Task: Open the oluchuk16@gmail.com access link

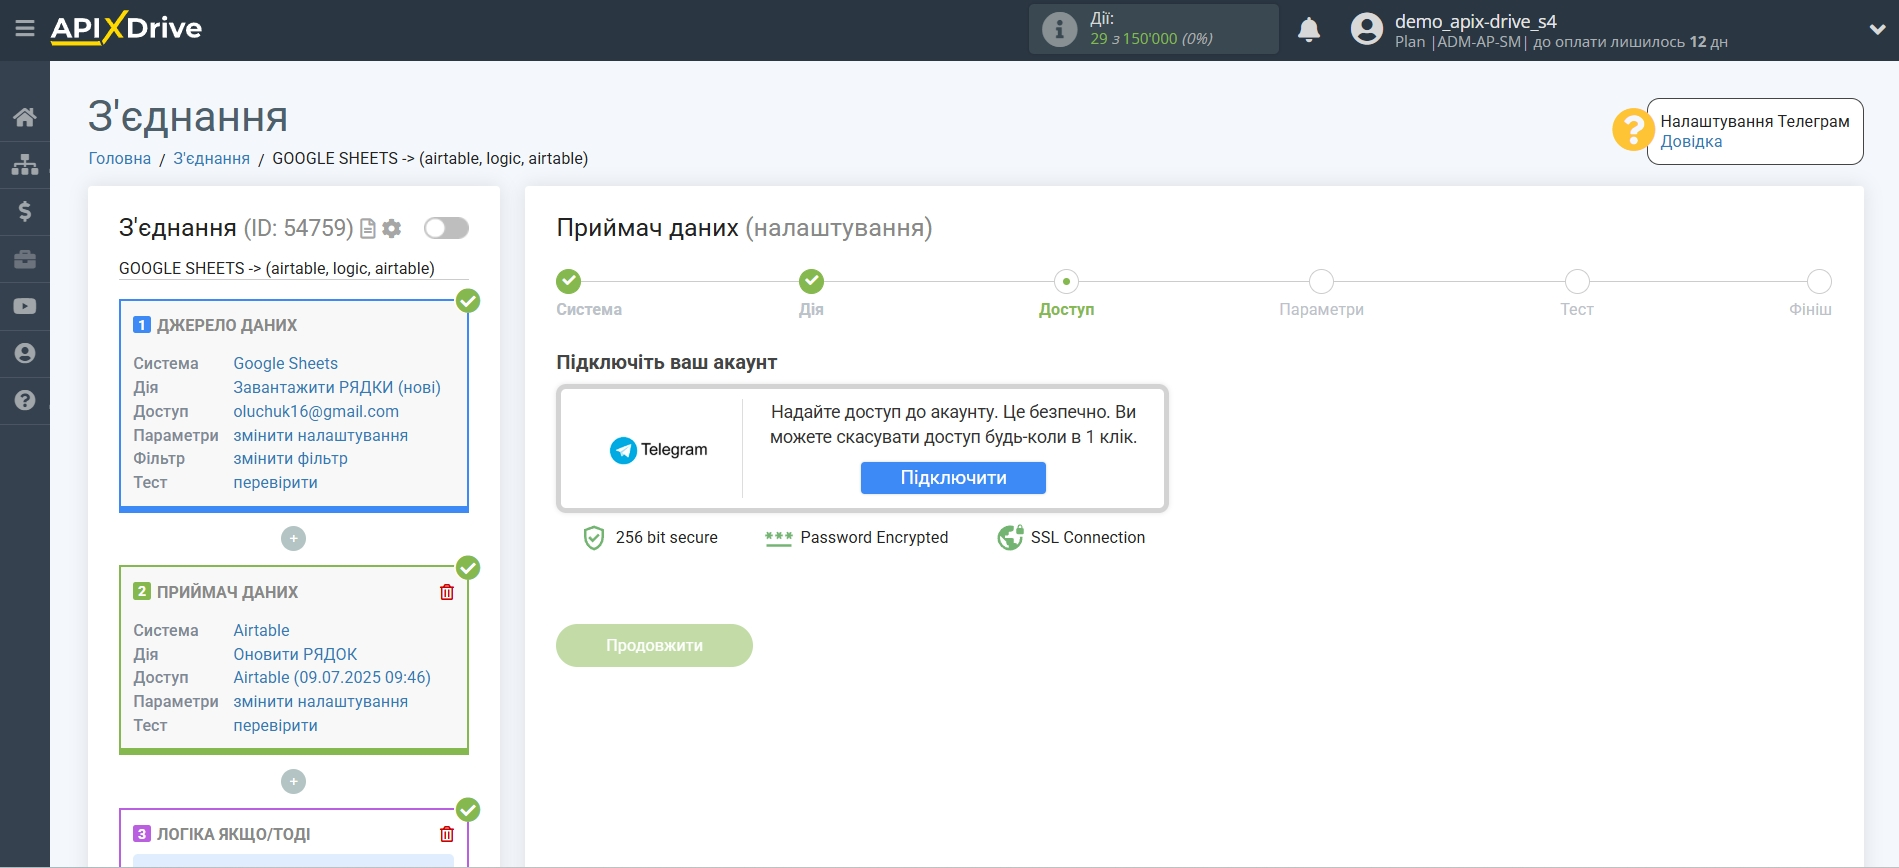Action: tap(316, 412)
